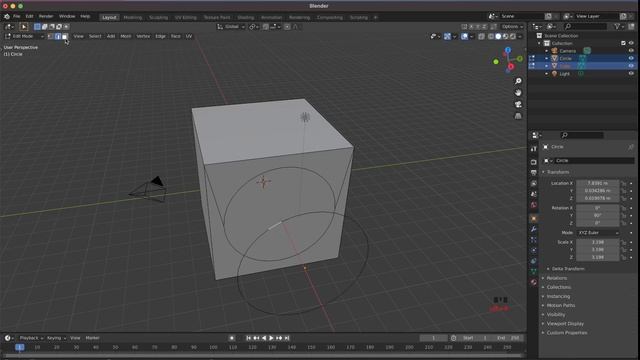The height and width of the screenshot is (360, 640).
Task: Open the File menu
Action: [17, 16]
